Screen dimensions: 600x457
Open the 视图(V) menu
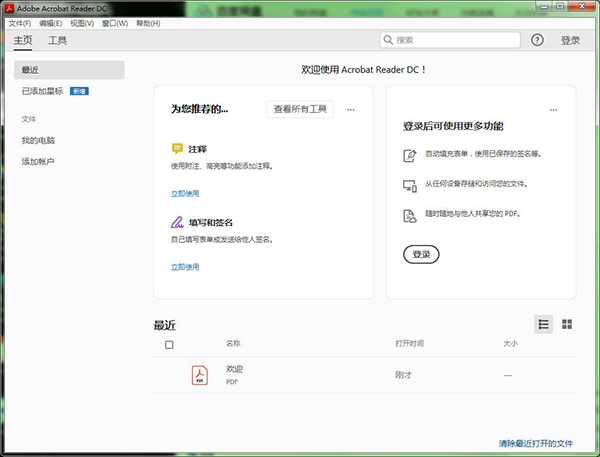[x=82, y=23]
